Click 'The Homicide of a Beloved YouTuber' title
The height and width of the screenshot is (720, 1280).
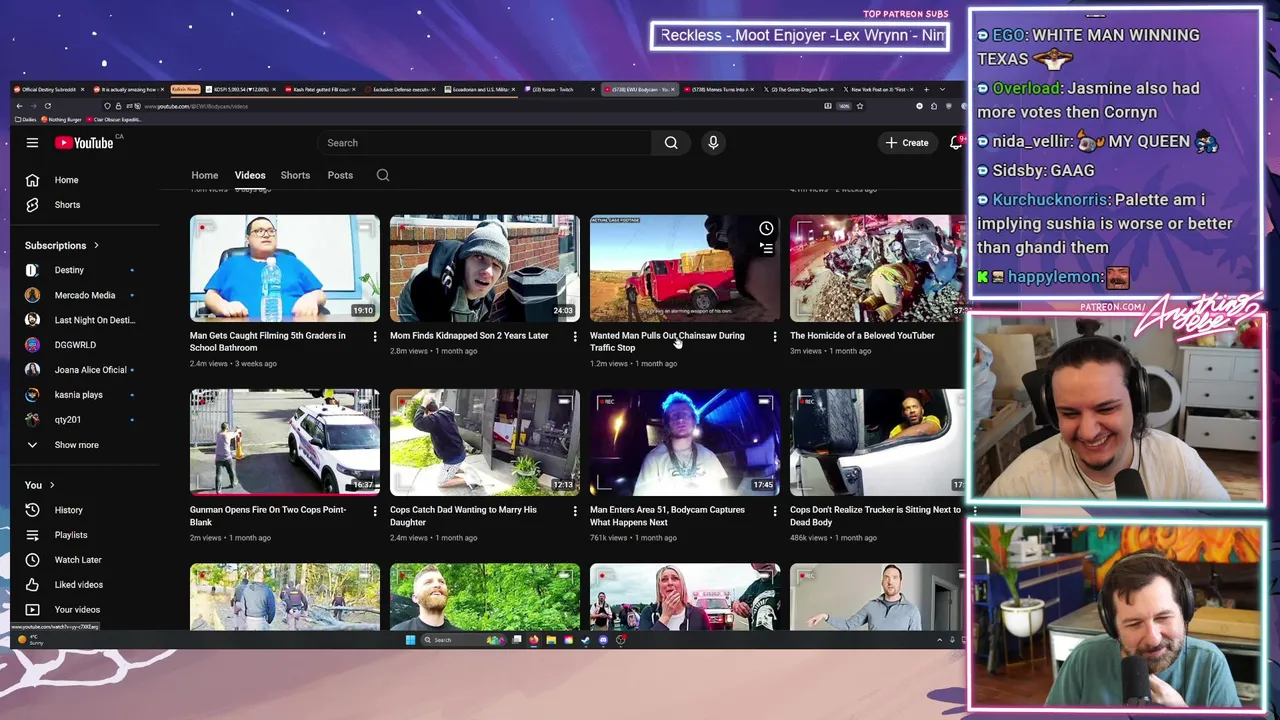(862, 336)
